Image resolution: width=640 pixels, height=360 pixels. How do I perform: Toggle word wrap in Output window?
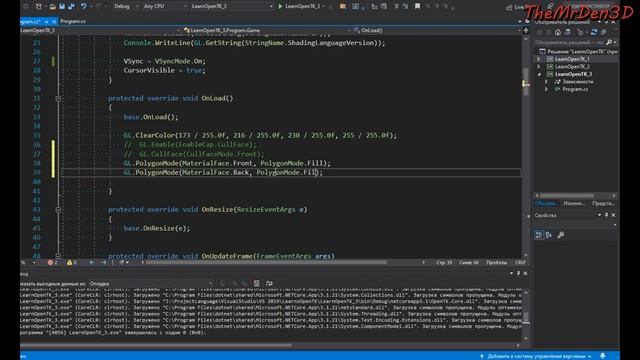click(x=269, y=283)
